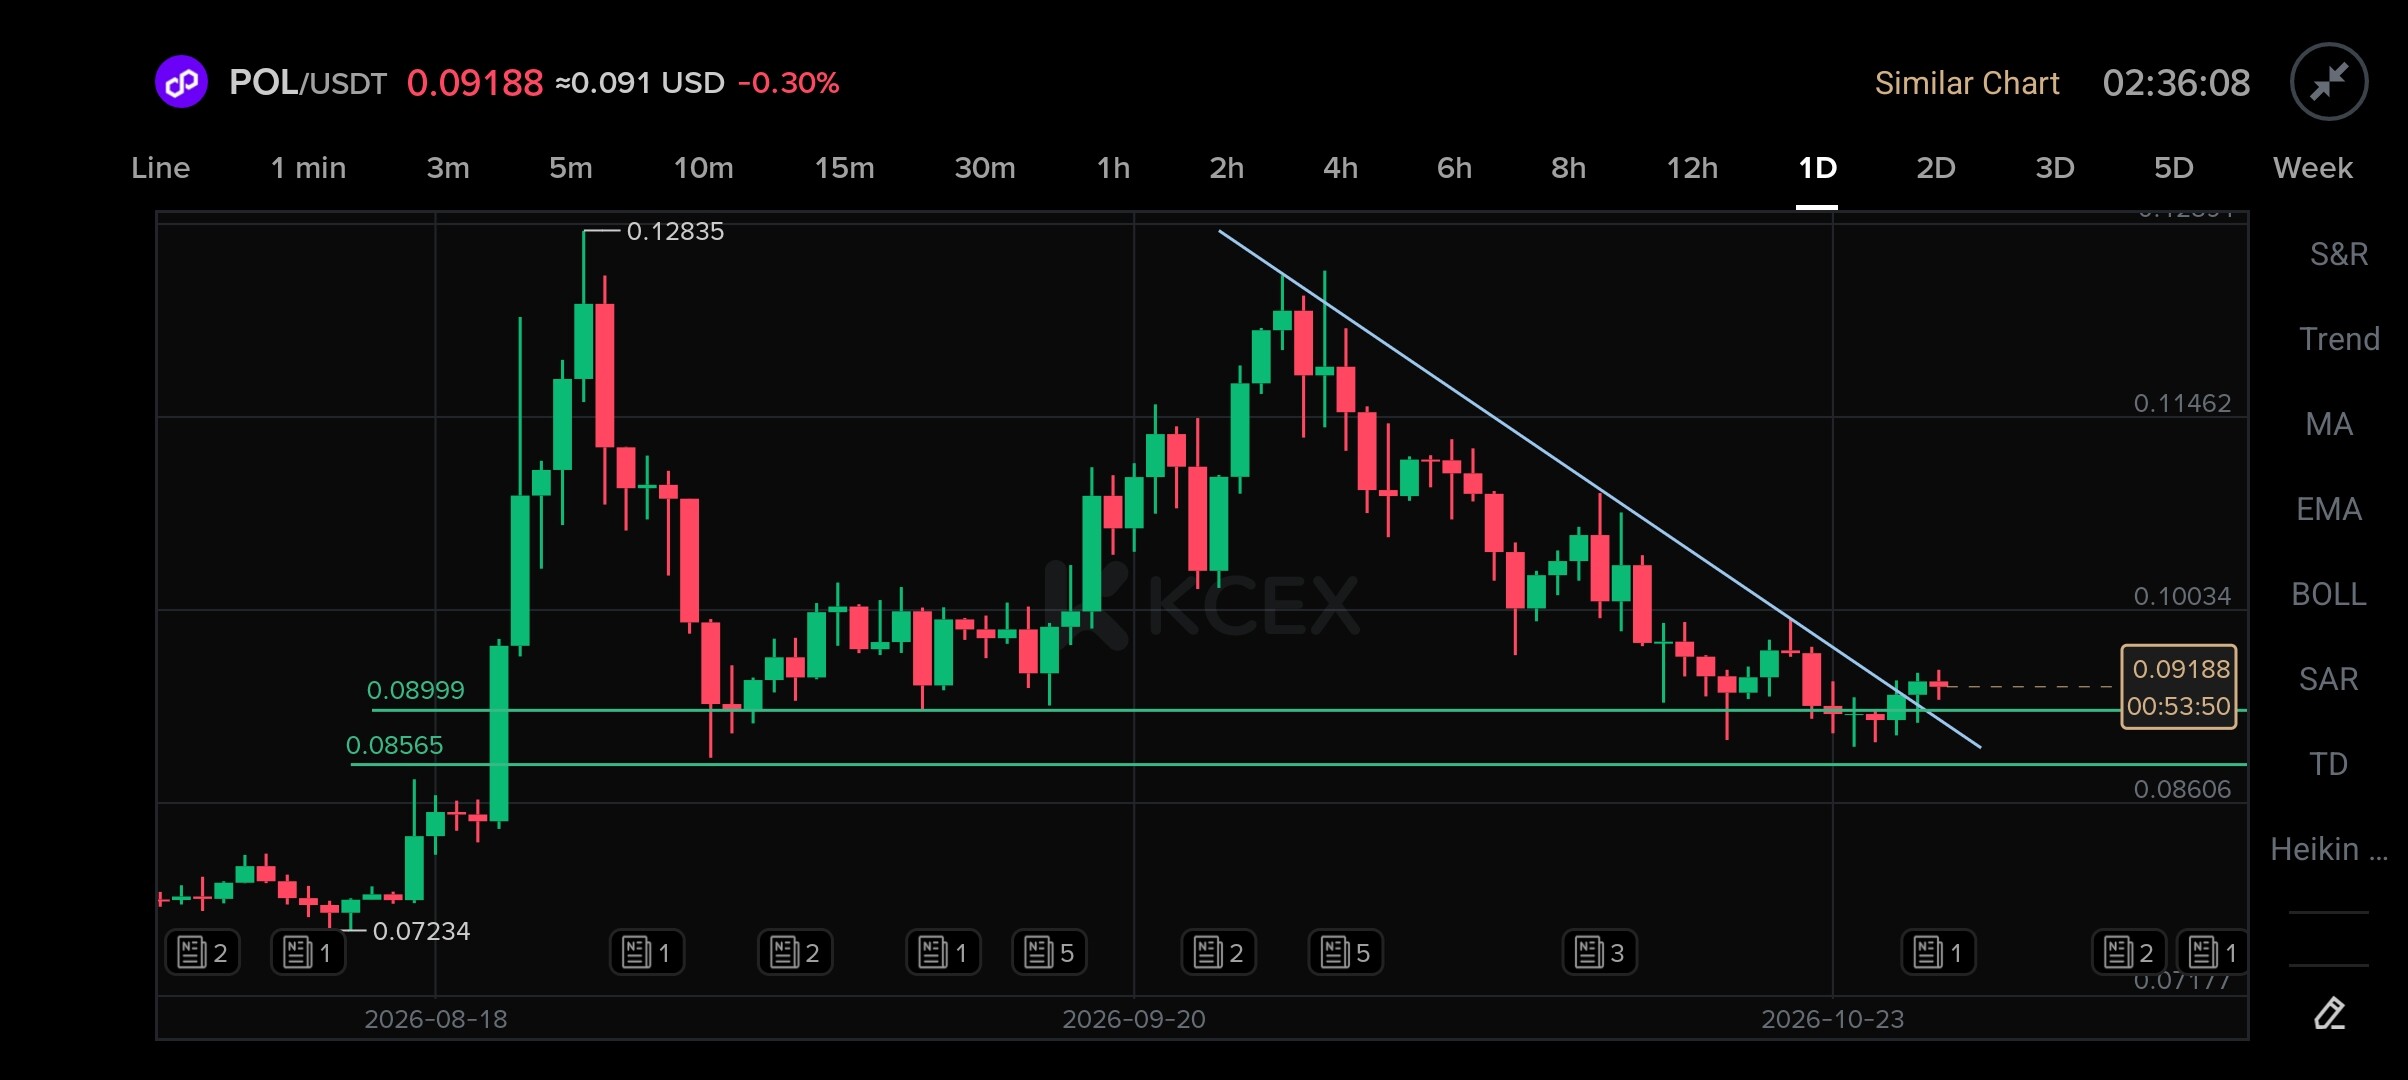Open the news marker below 2026-10-23 gridline

[x=1938, y=952]
